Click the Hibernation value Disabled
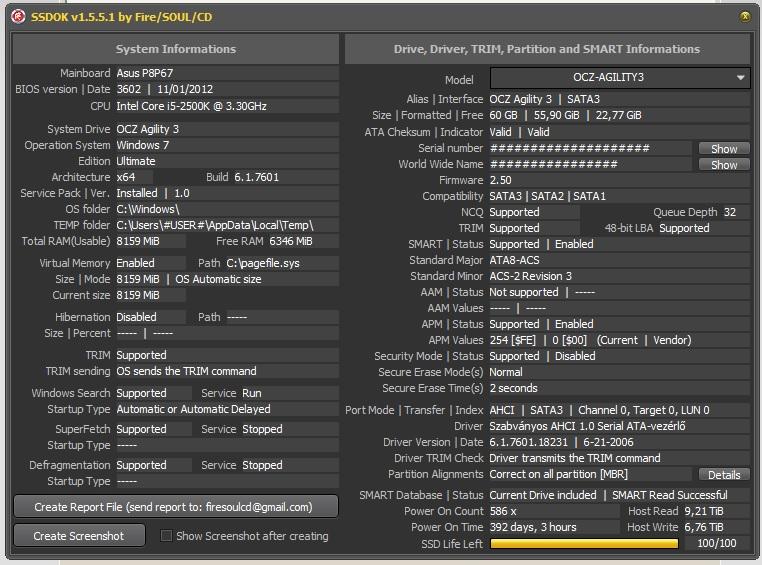This screenshot has width=762, height=565. pyautogui.click(x=137, y=317)
